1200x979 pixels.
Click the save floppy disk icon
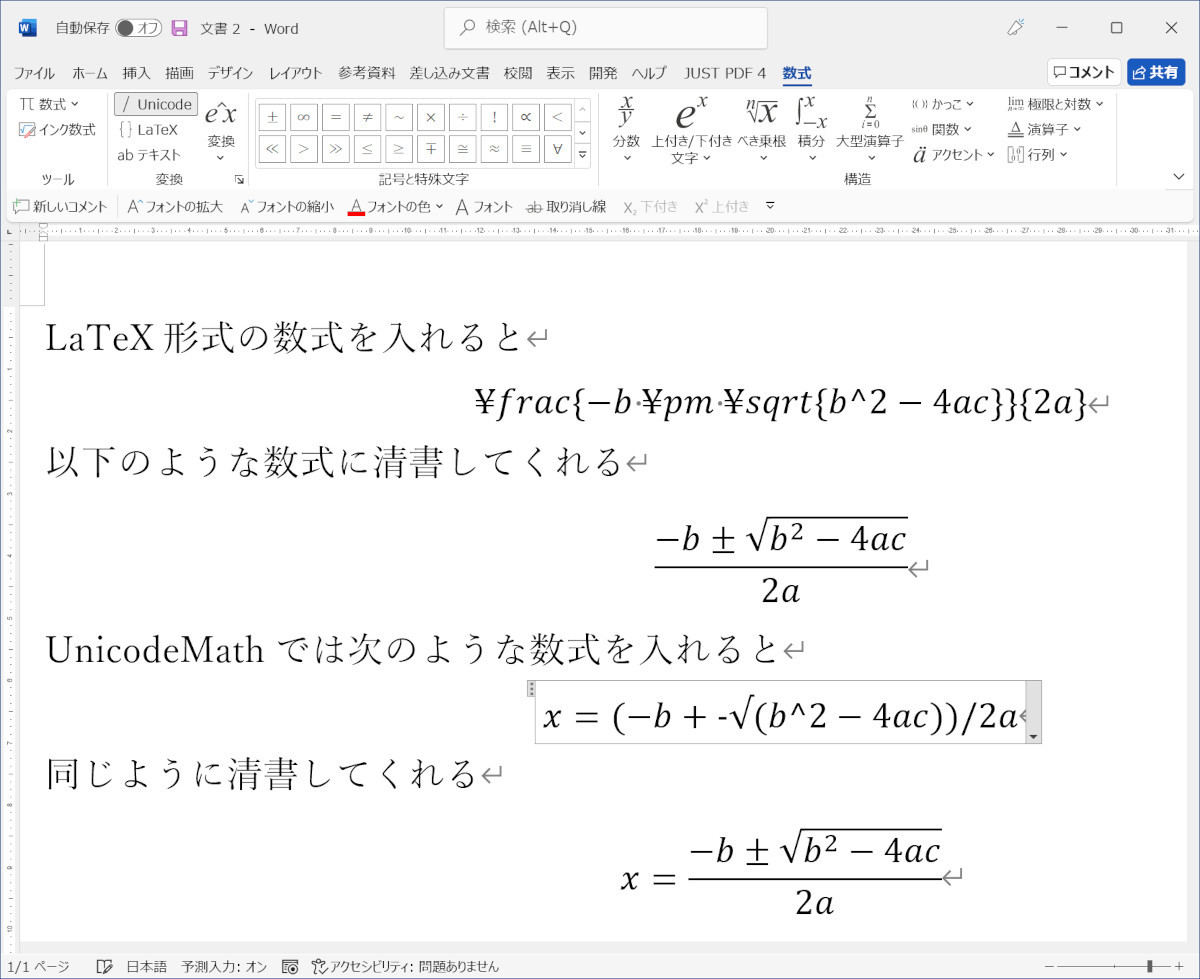point(179,28)
